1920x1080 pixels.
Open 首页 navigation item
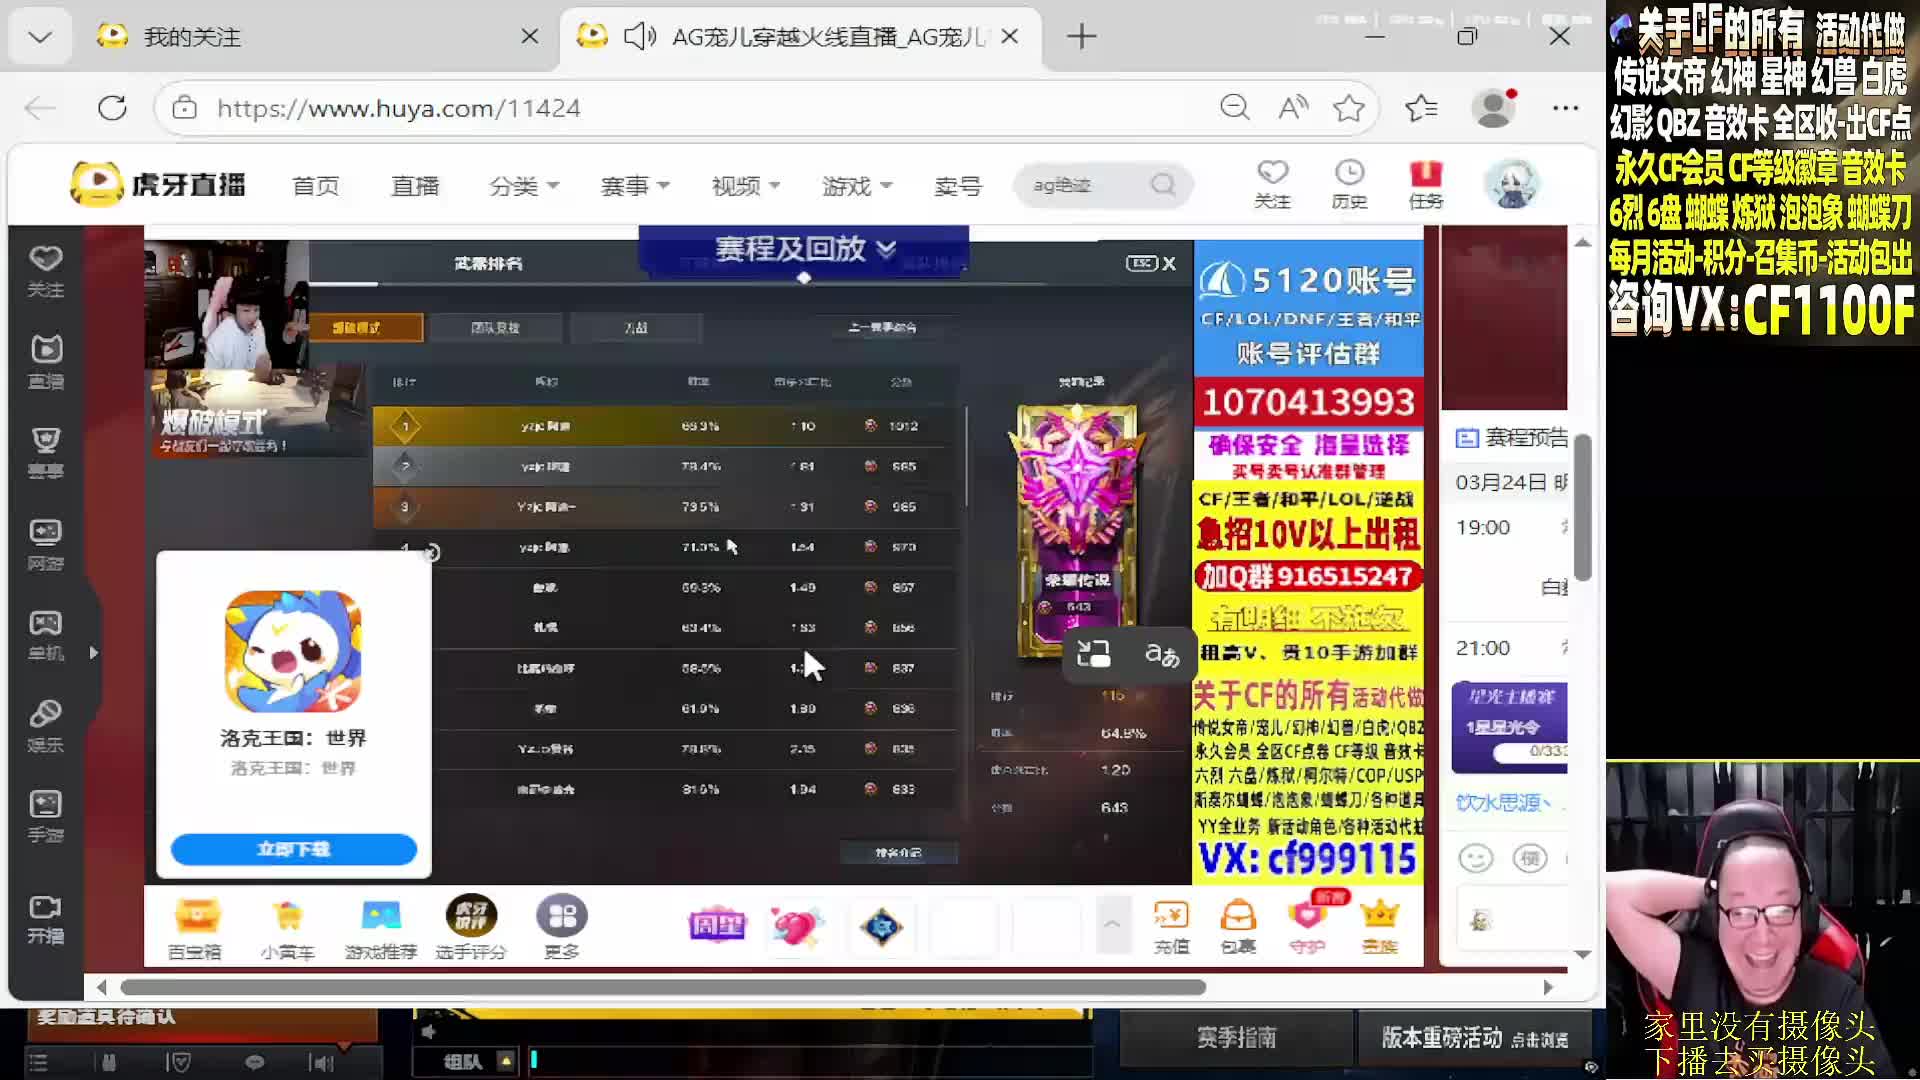315,186
